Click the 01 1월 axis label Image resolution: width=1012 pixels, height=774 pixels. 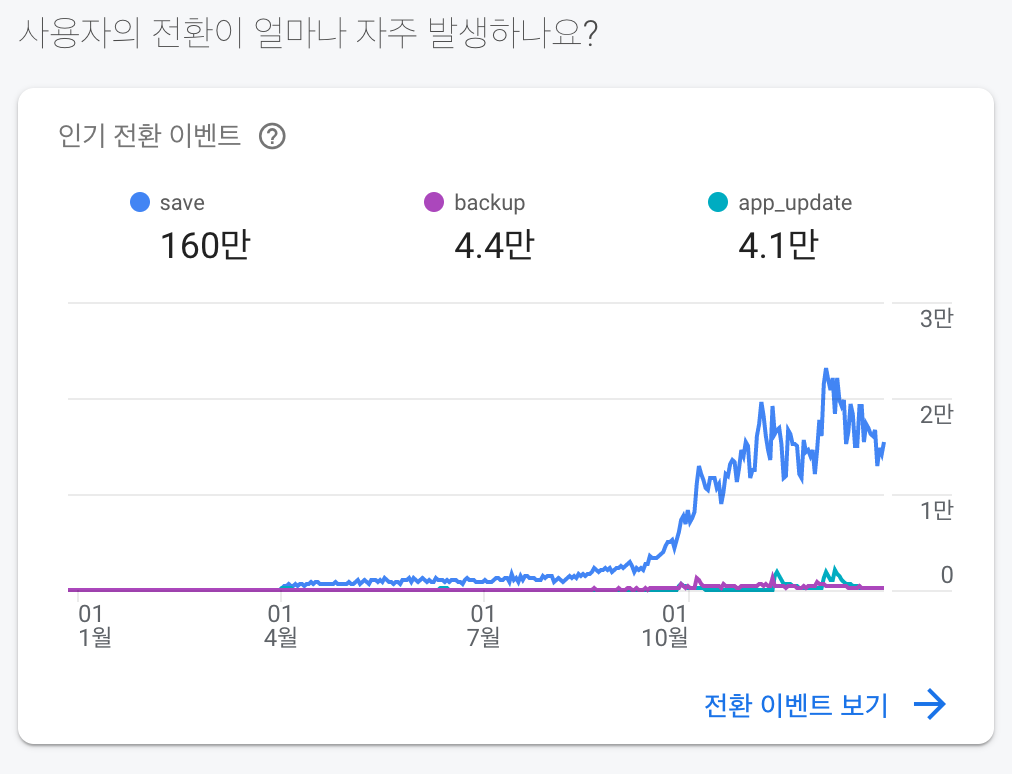93,624
